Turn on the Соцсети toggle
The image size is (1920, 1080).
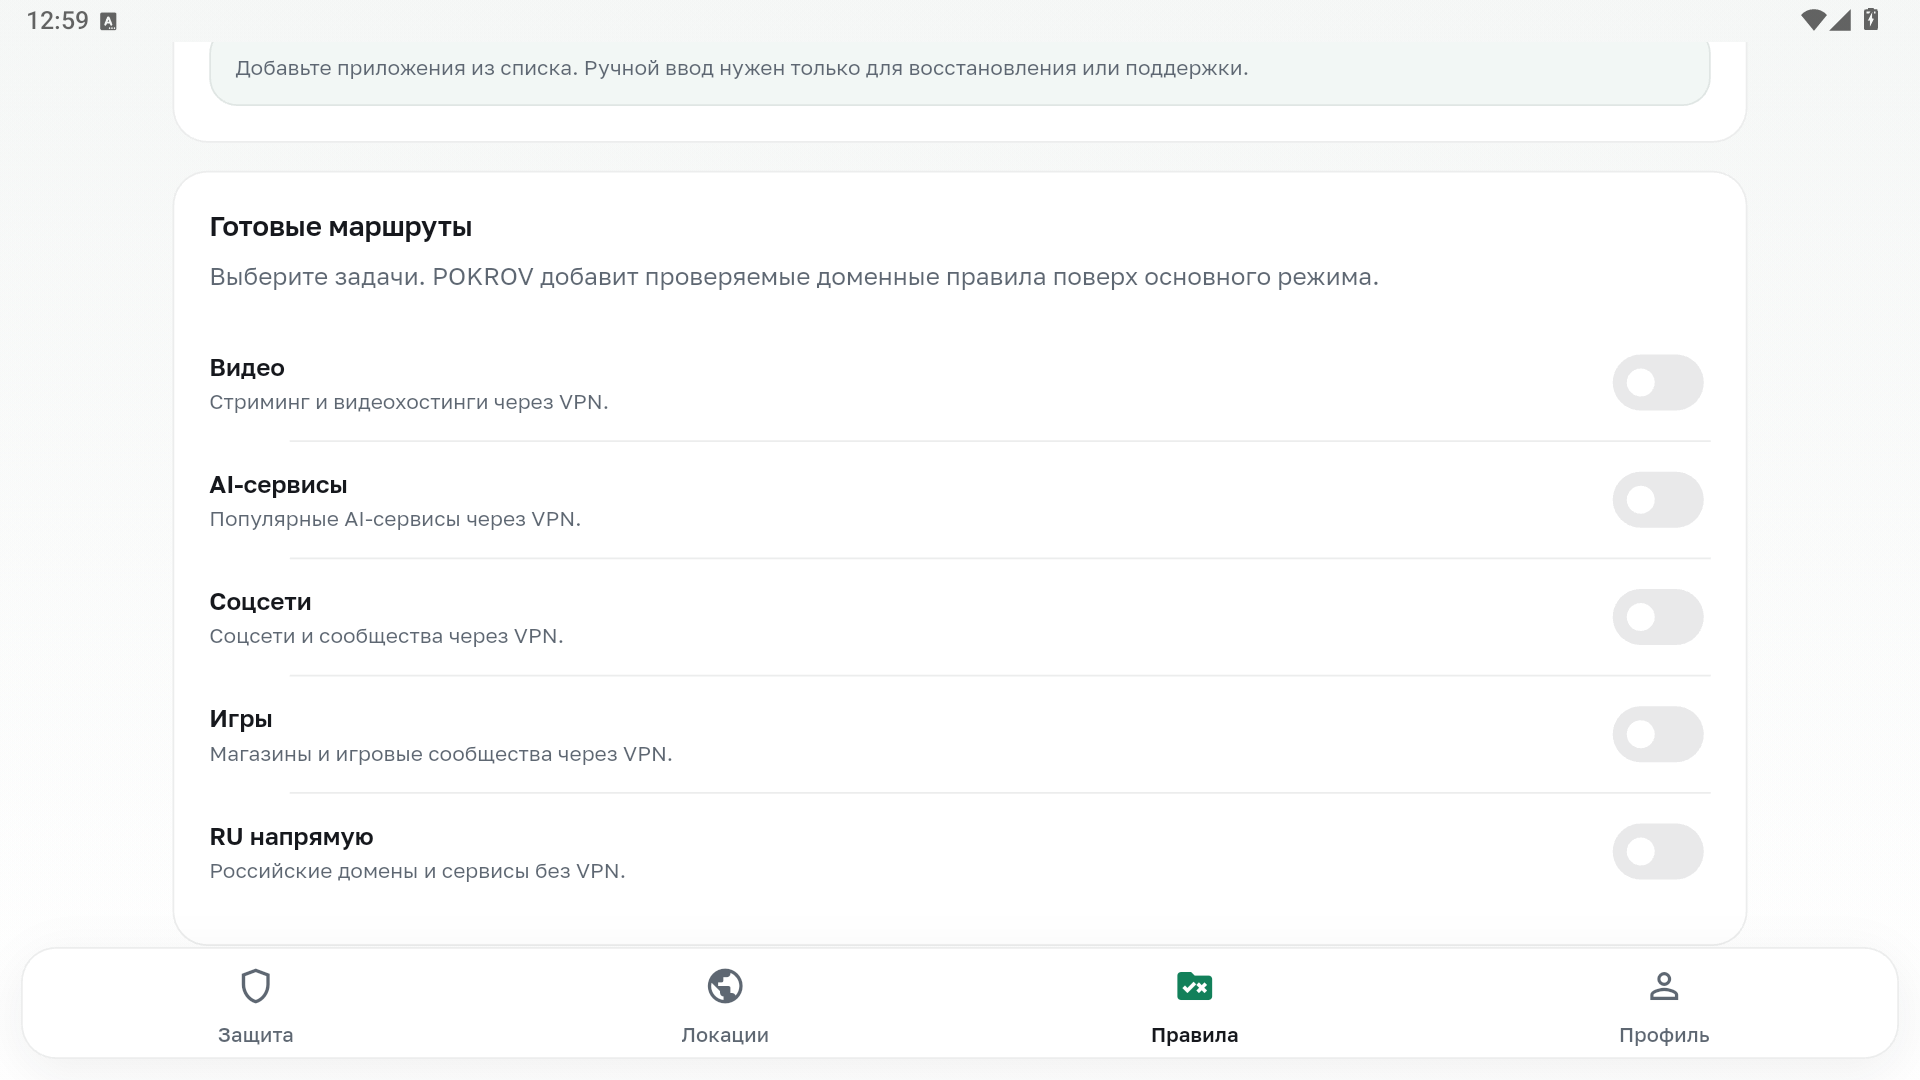tap(1658, 617)
